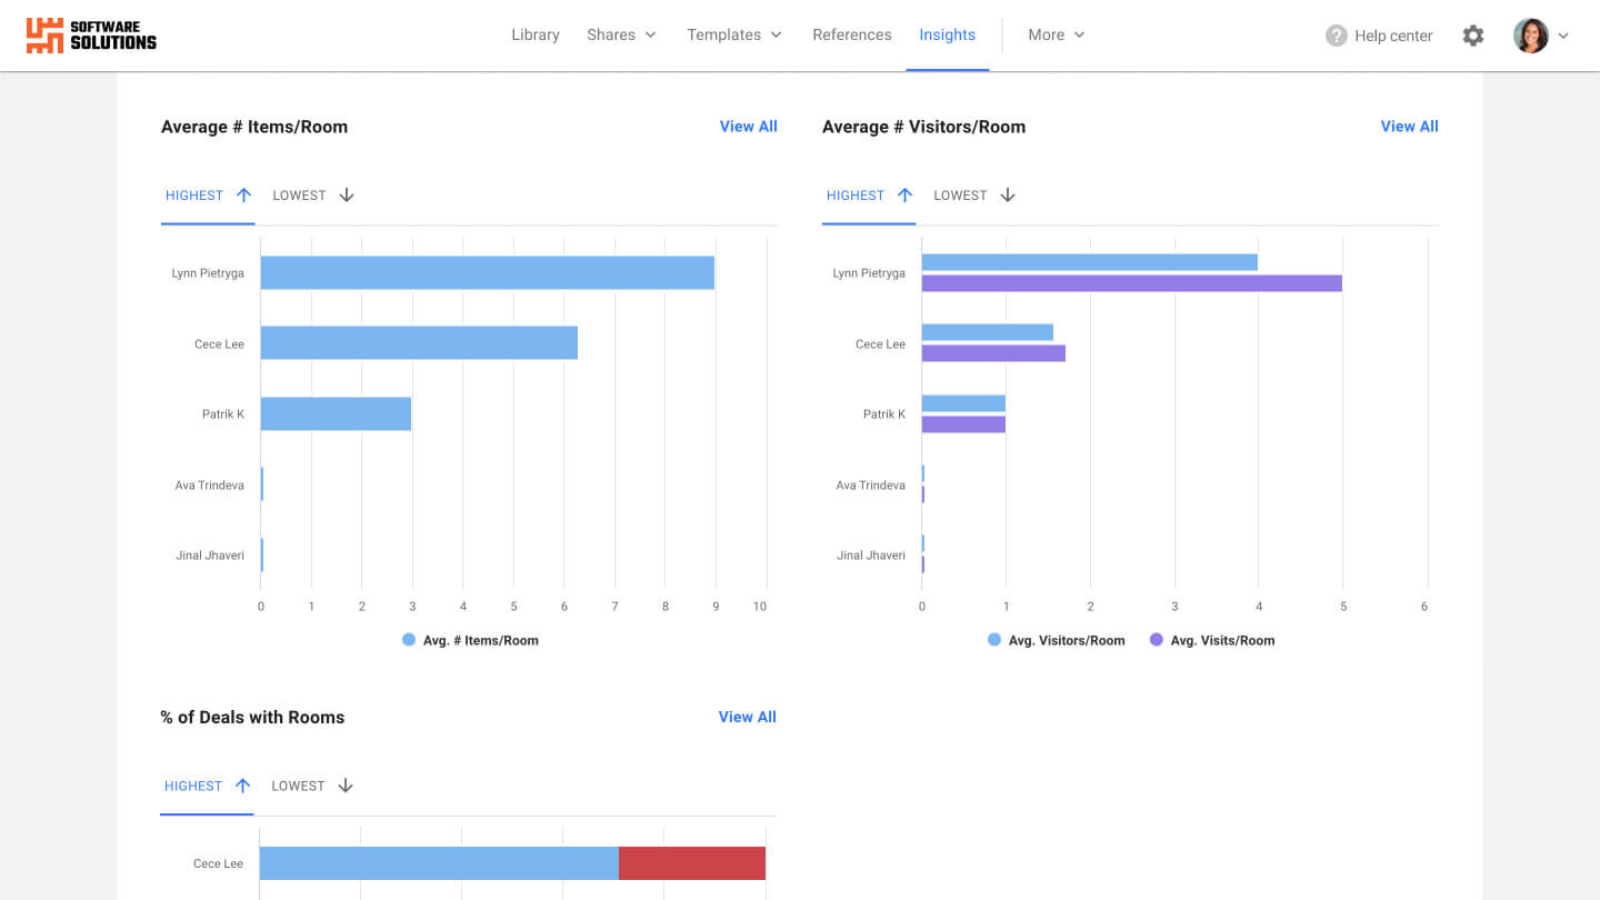Open the References section
Viewport: 1600px width, 900px height.
pos(851,35)
